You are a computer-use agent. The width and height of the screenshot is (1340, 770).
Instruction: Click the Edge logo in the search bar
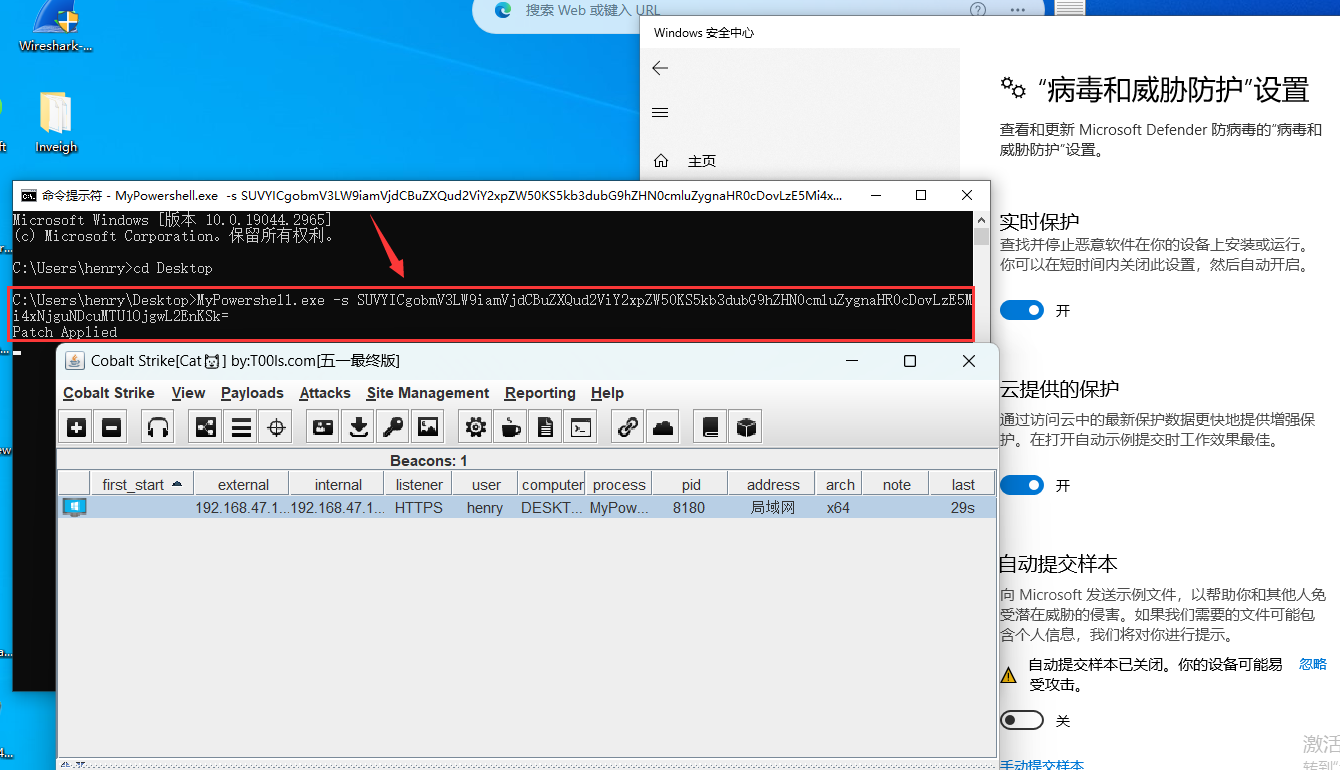(503, 10)
